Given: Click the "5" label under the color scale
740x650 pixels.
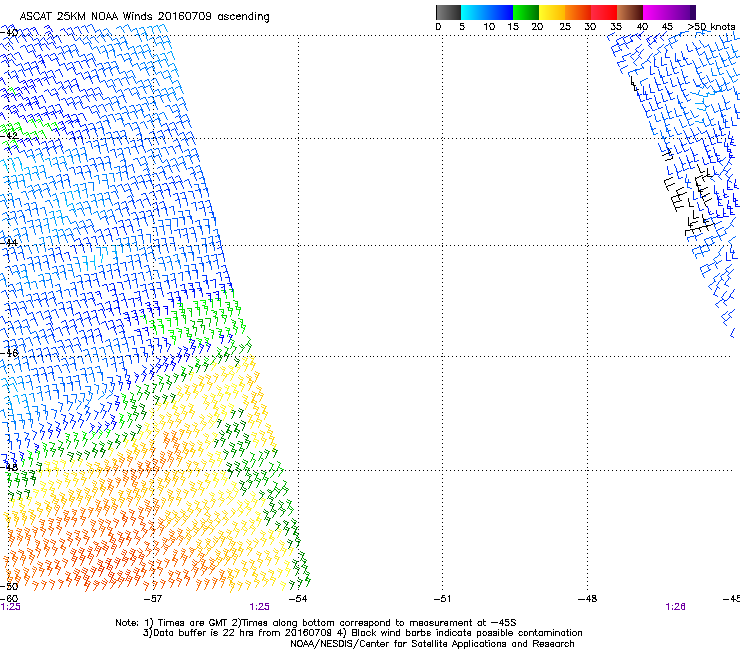Looking at the screenshot, I should click(462, 27).
